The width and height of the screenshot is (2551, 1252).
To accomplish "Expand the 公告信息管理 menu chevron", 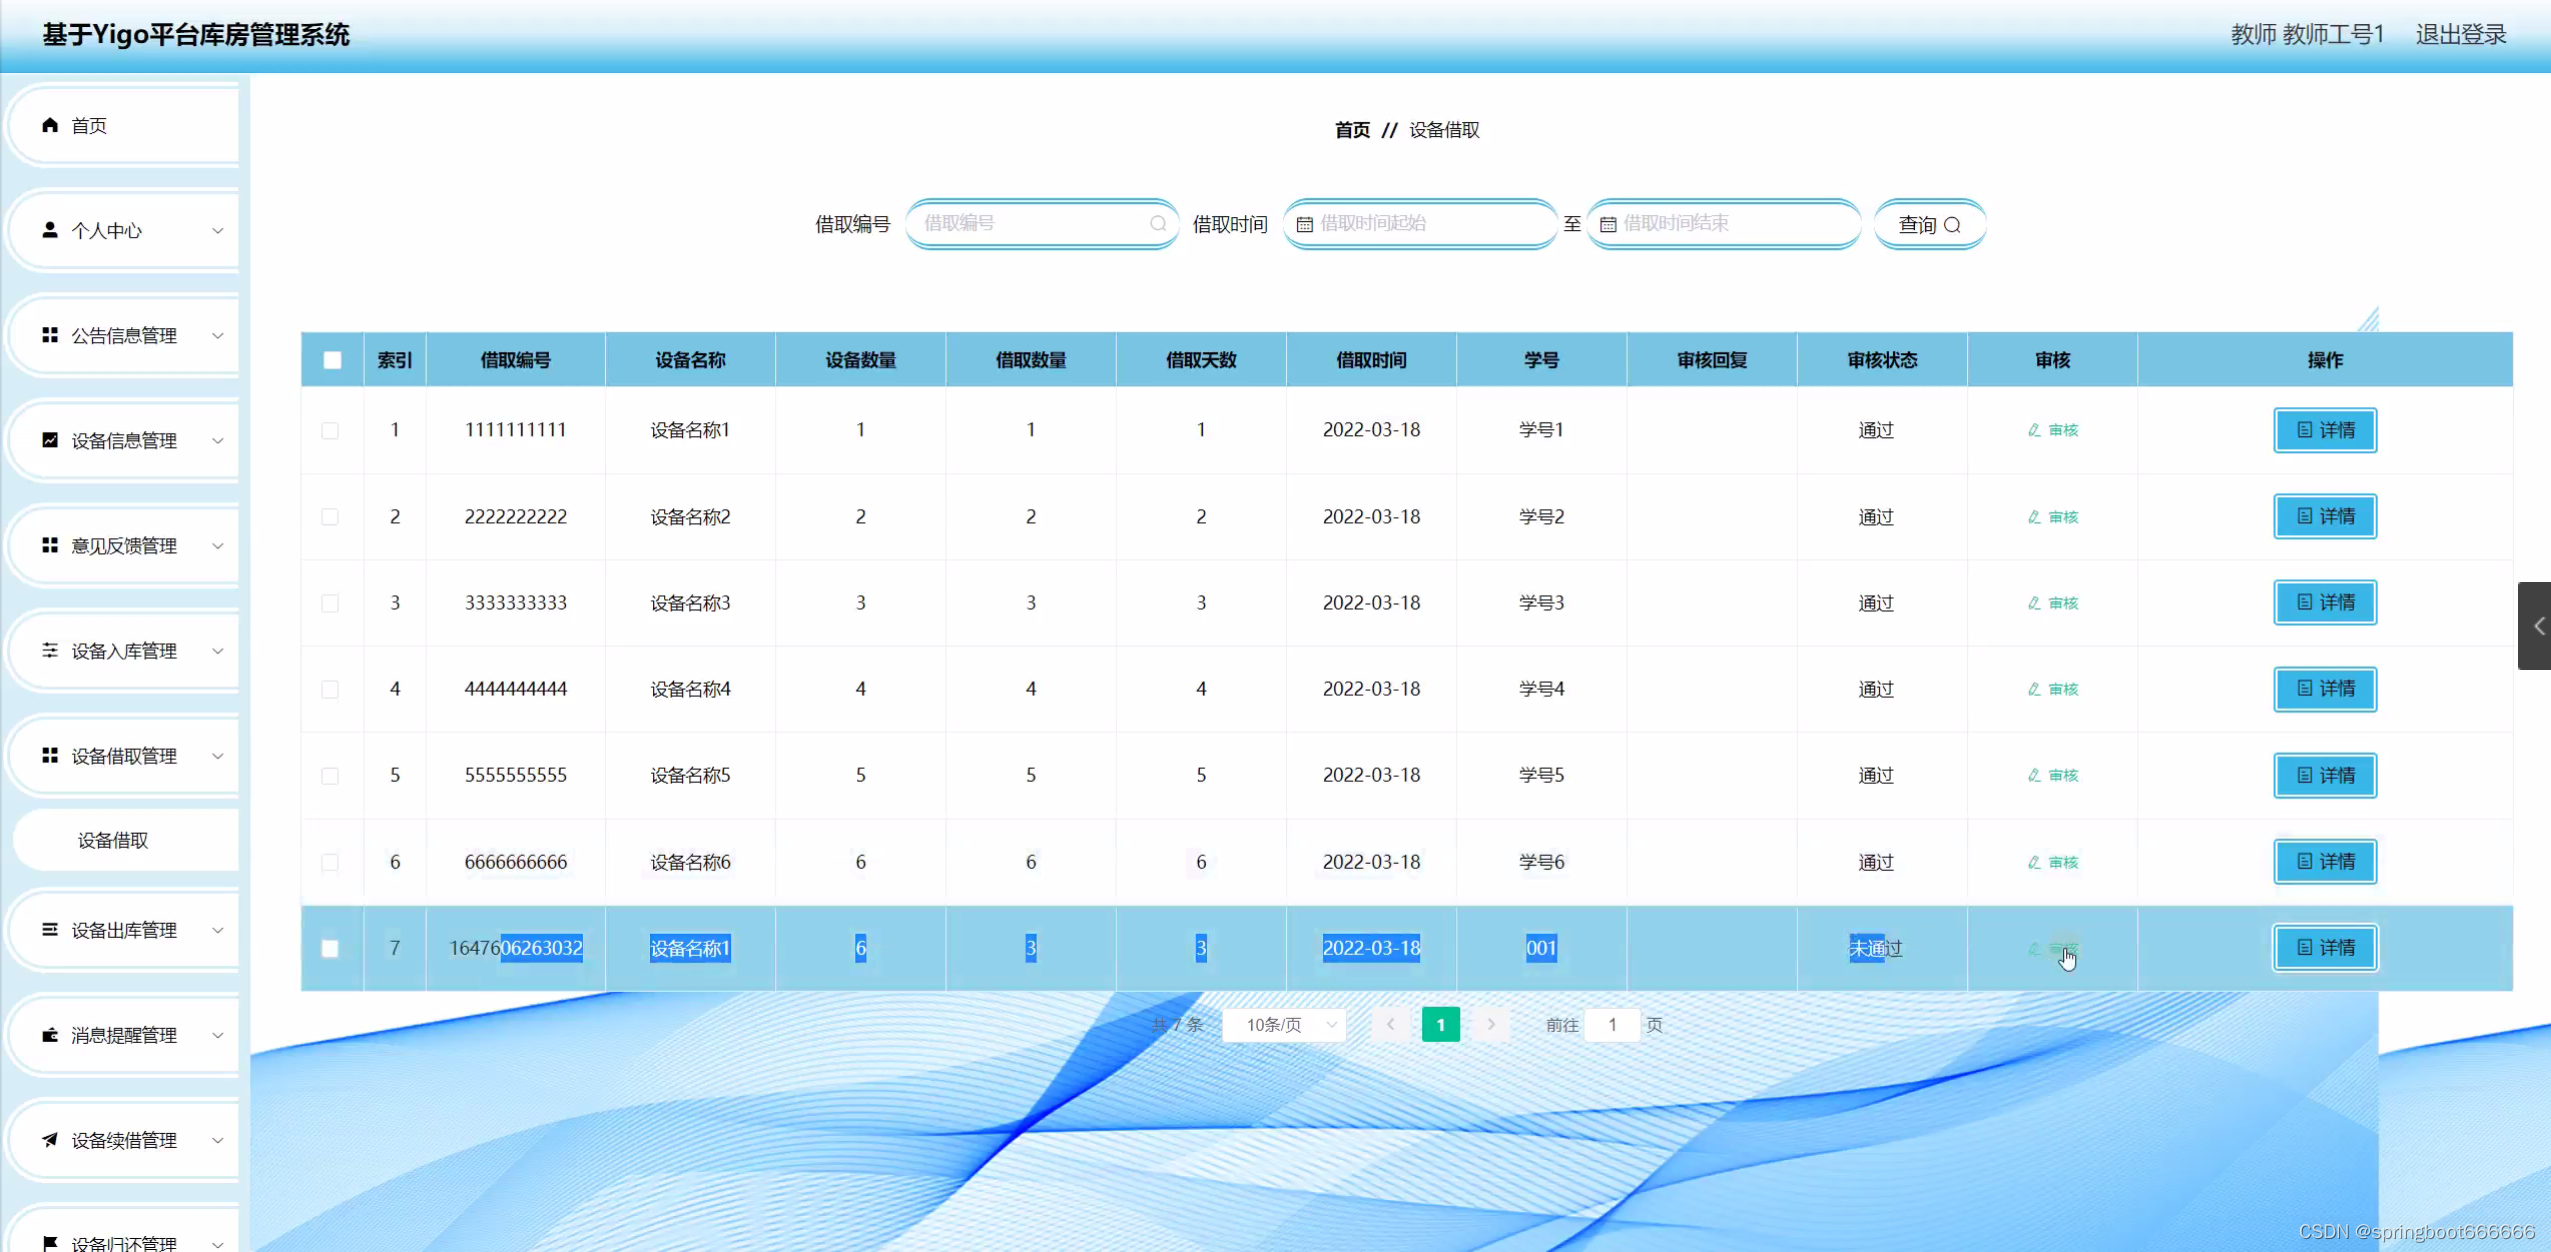I will (x=218, y=335).
